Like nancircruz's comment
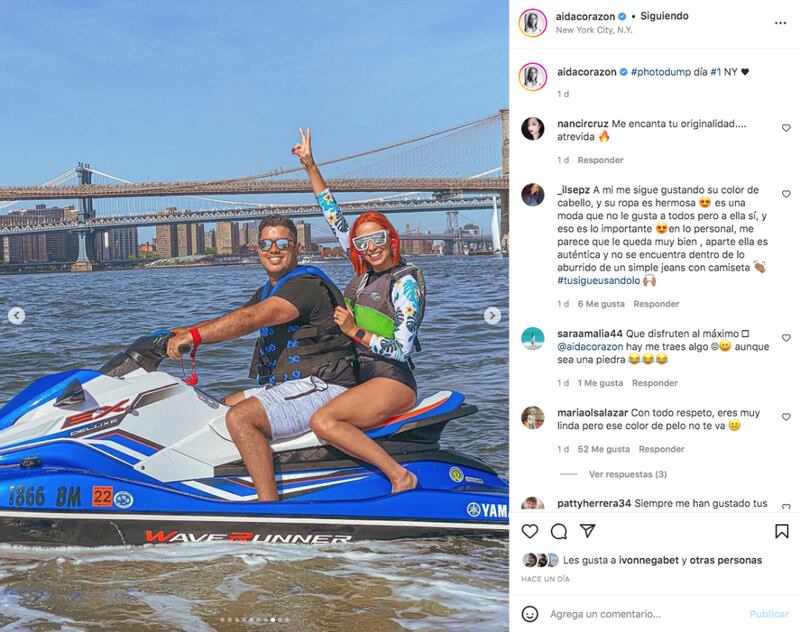 pyautogui.click(x=786, y=128)
